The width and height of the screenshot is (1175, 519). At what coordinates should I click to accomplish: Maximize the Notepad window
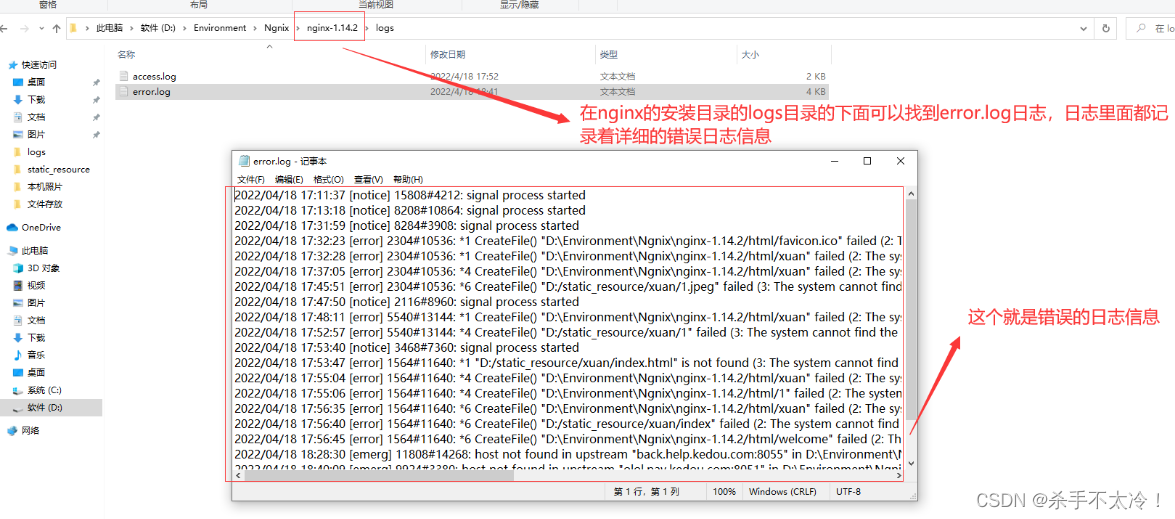(x=867, y=161)
